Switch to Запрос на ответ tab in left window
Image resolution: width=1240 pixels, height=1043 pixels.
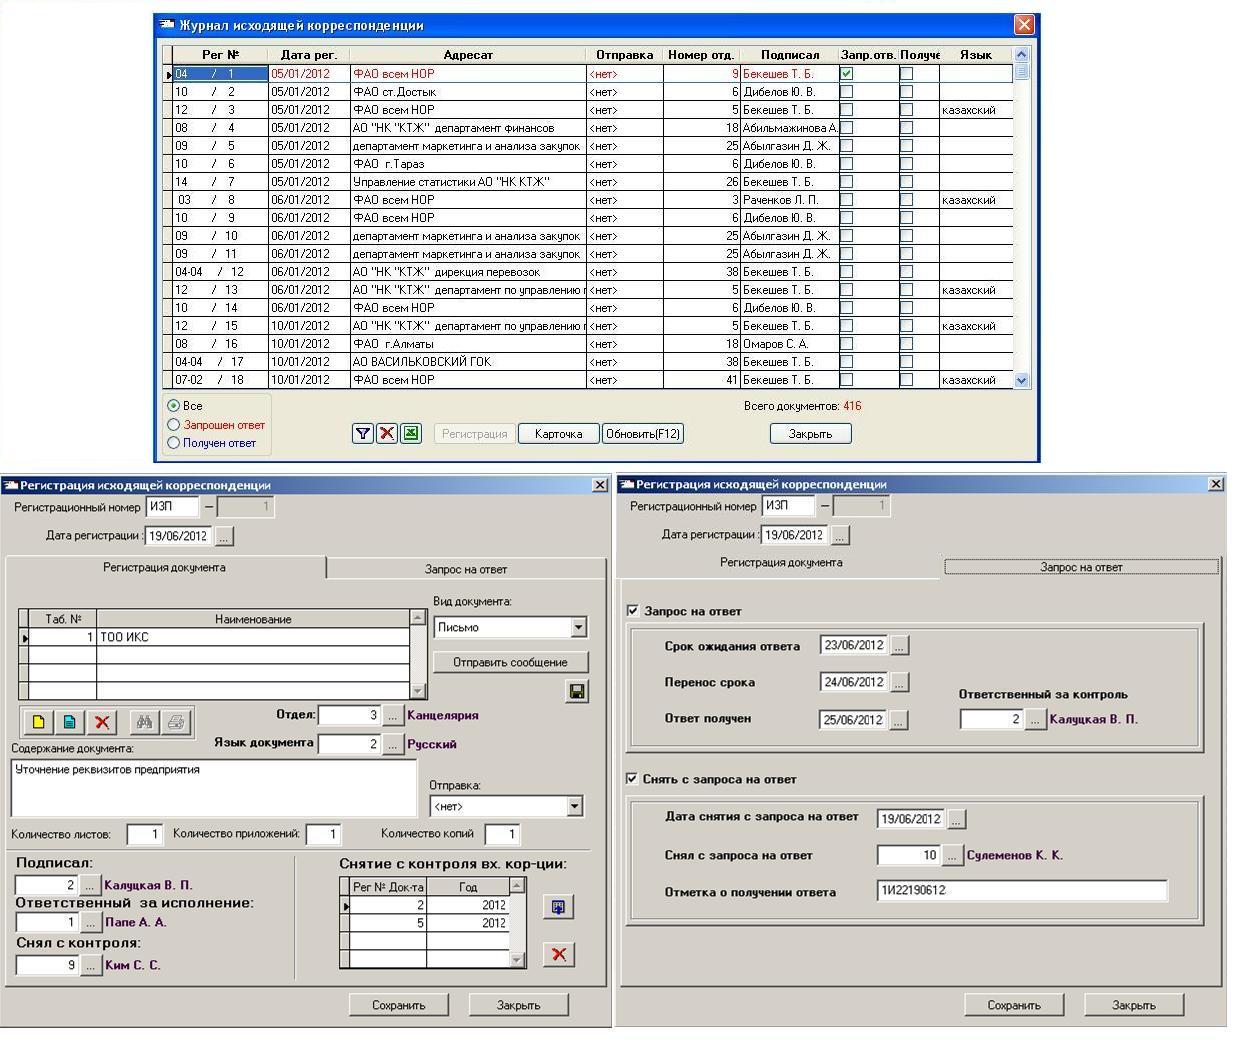tap(466, 569)
